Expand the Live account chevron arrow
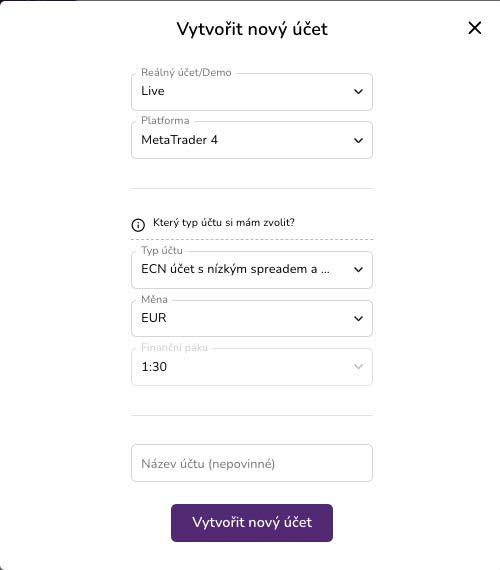The image size is (500, 570). pos(358,91)
